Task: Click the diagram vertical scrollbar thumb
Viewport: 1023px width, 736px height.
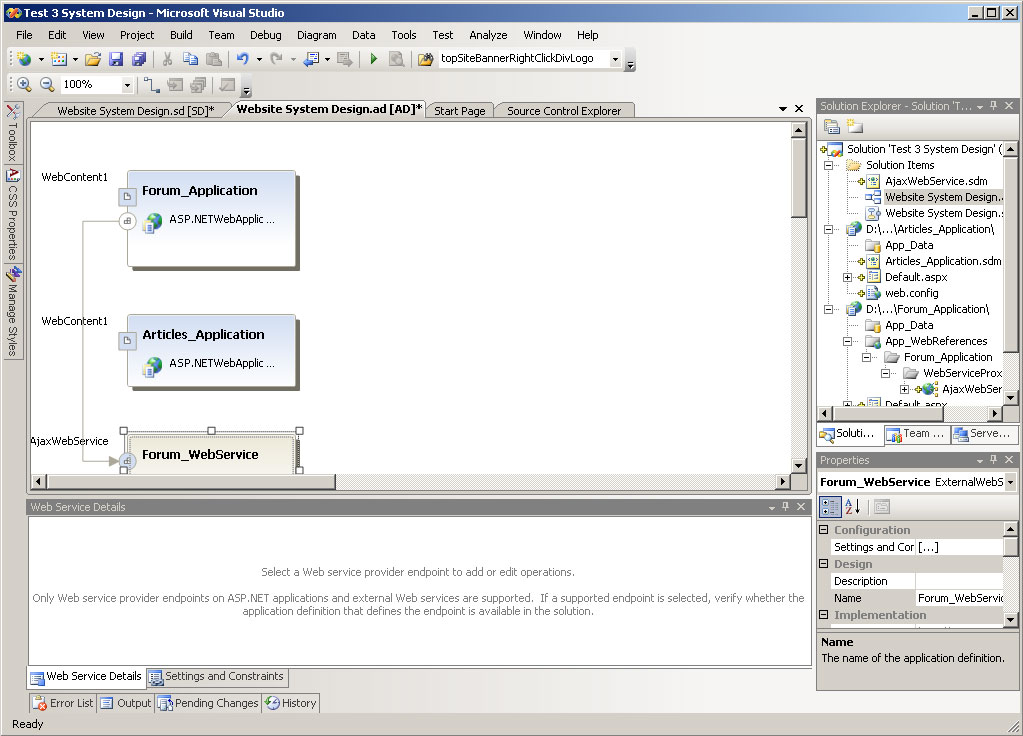Action: point(799,177)
